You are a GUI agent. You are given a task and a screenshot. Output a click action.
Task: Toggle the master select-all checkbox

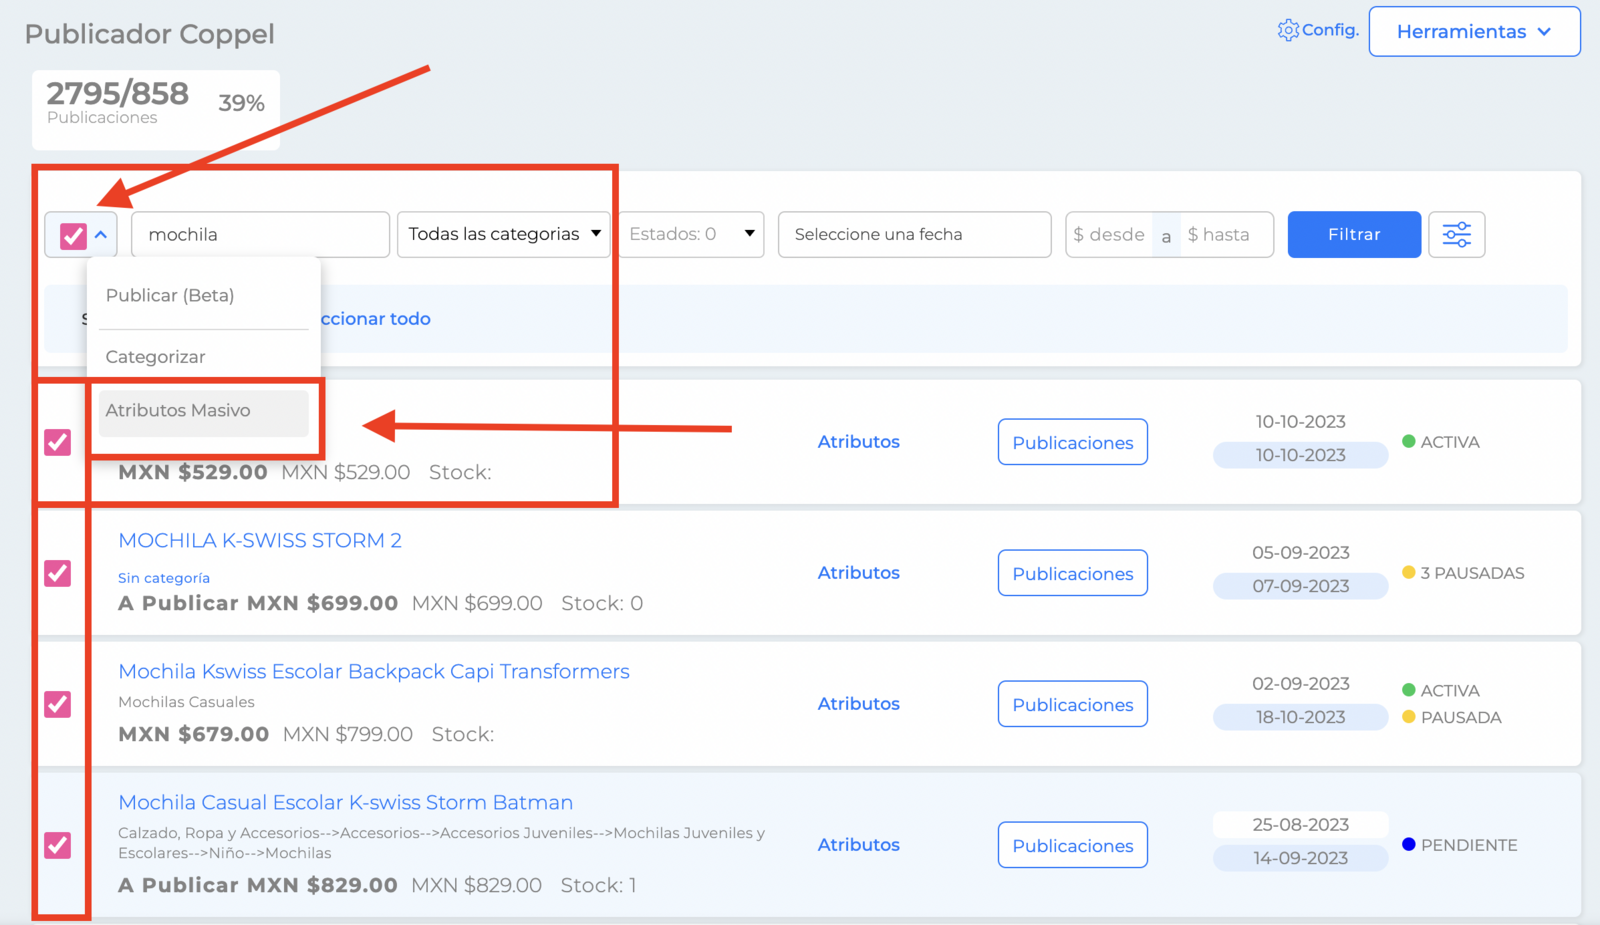[x=73, y=235]
